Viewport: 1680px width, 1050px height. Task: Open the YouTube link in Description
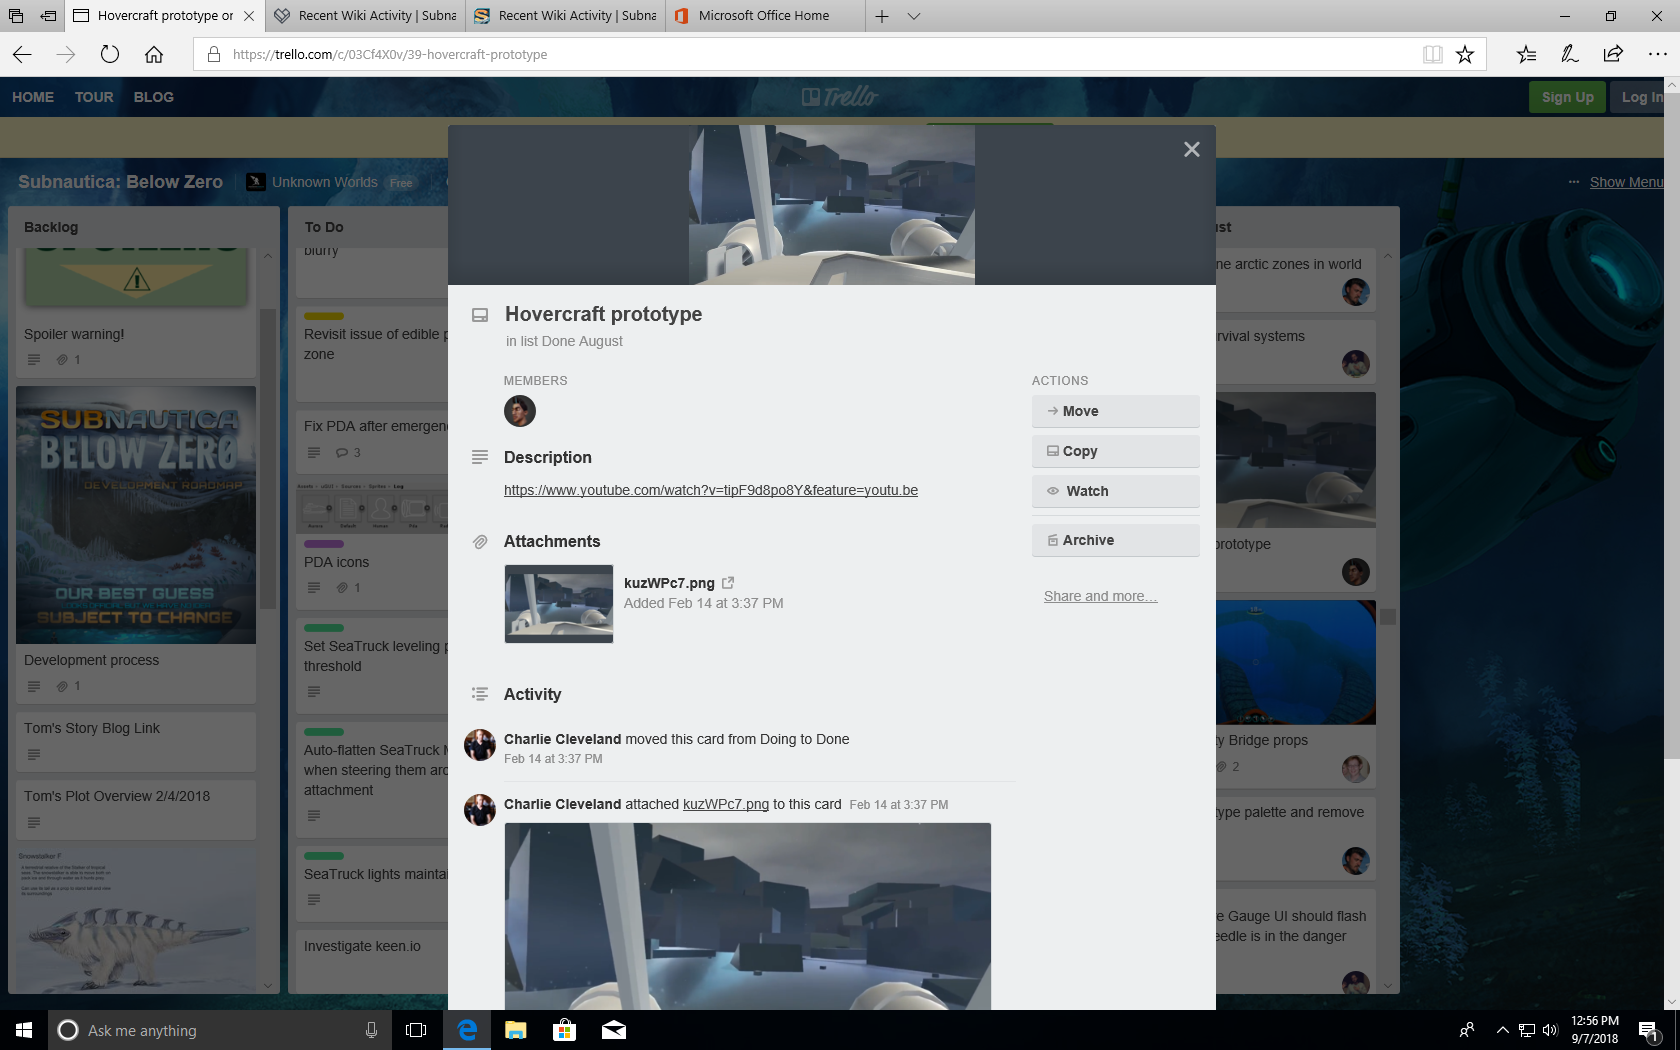click(711, 490)
